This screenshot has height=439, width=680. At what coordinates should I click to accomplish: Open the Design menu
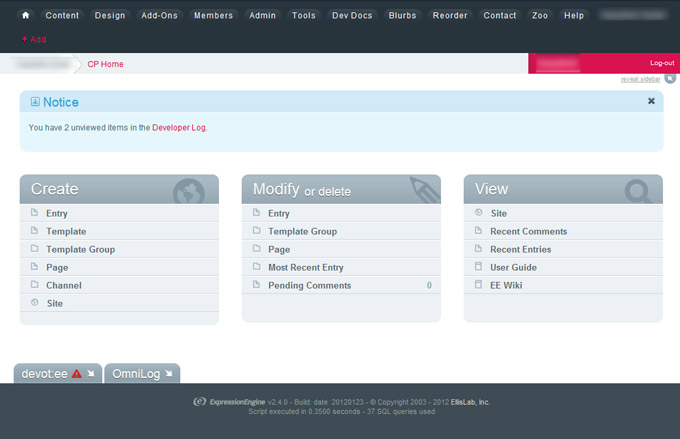tap(110, 16)
